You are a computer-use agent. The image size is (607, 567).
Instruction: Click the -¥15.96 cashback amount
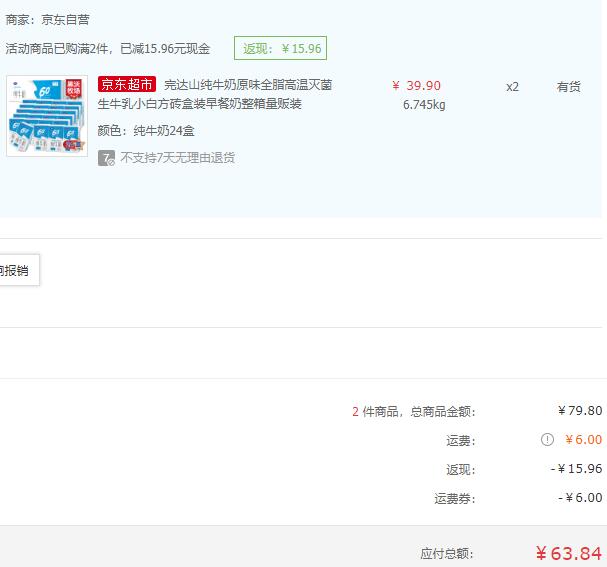(x=576, y=469)
